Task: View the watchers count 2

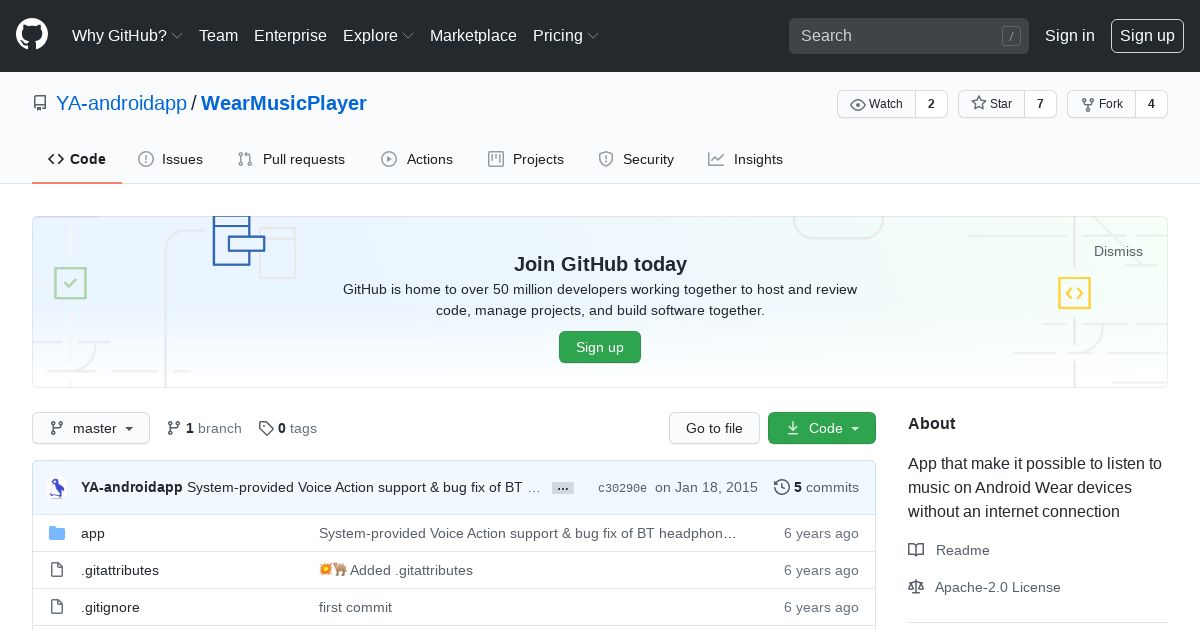Action: (x=931, y=104)
